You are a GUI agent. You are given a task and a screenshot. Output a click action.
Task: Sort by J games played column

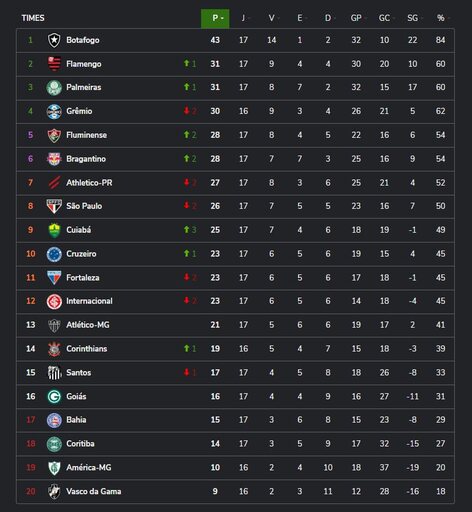pos(244,18)
